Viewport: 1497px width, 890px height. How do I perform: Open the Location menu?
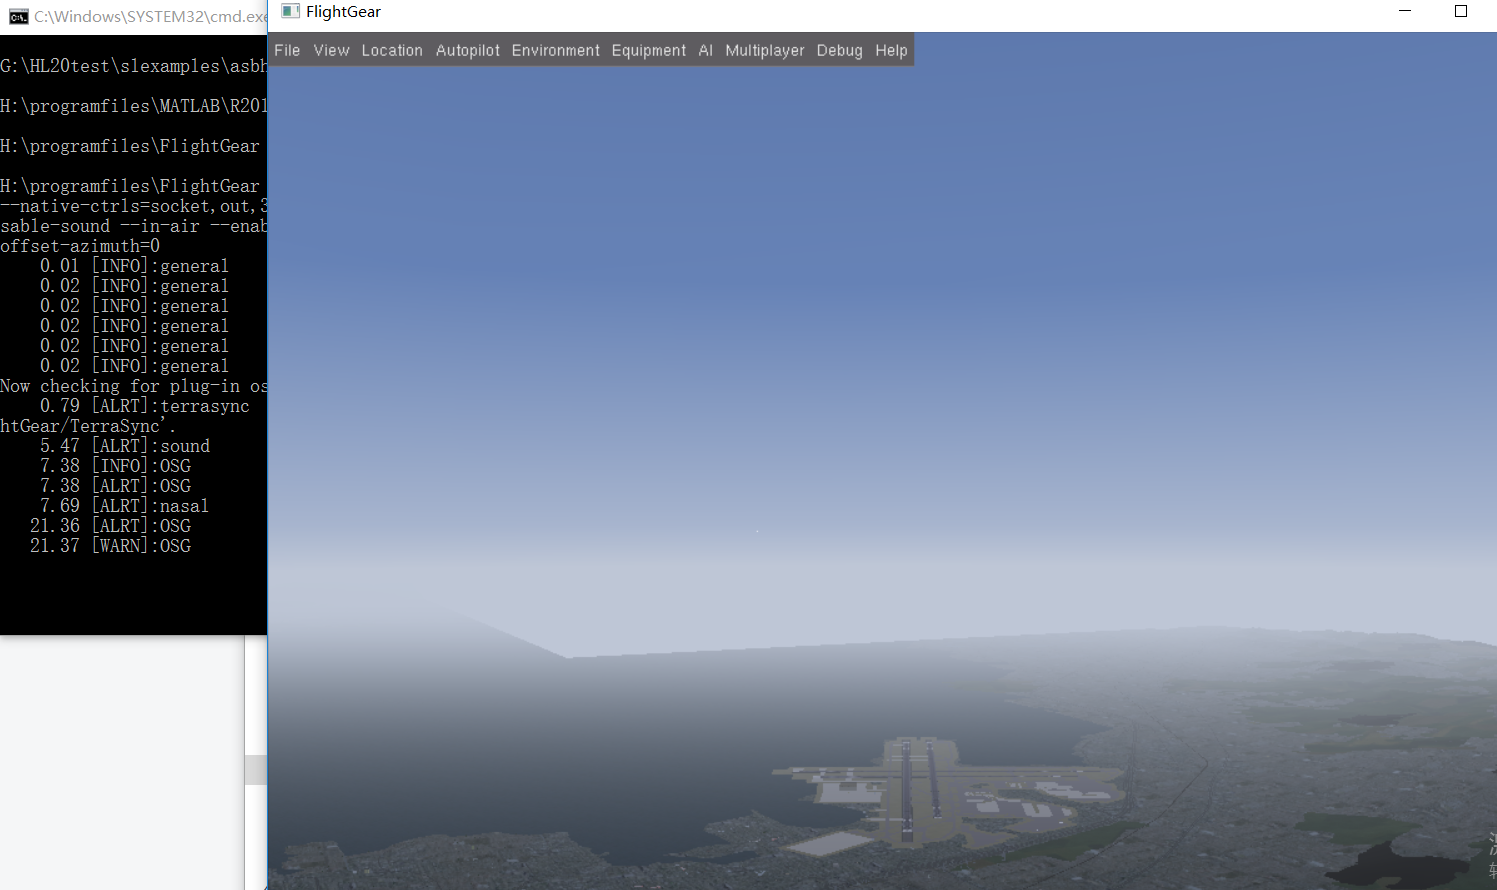click(392, 49)
